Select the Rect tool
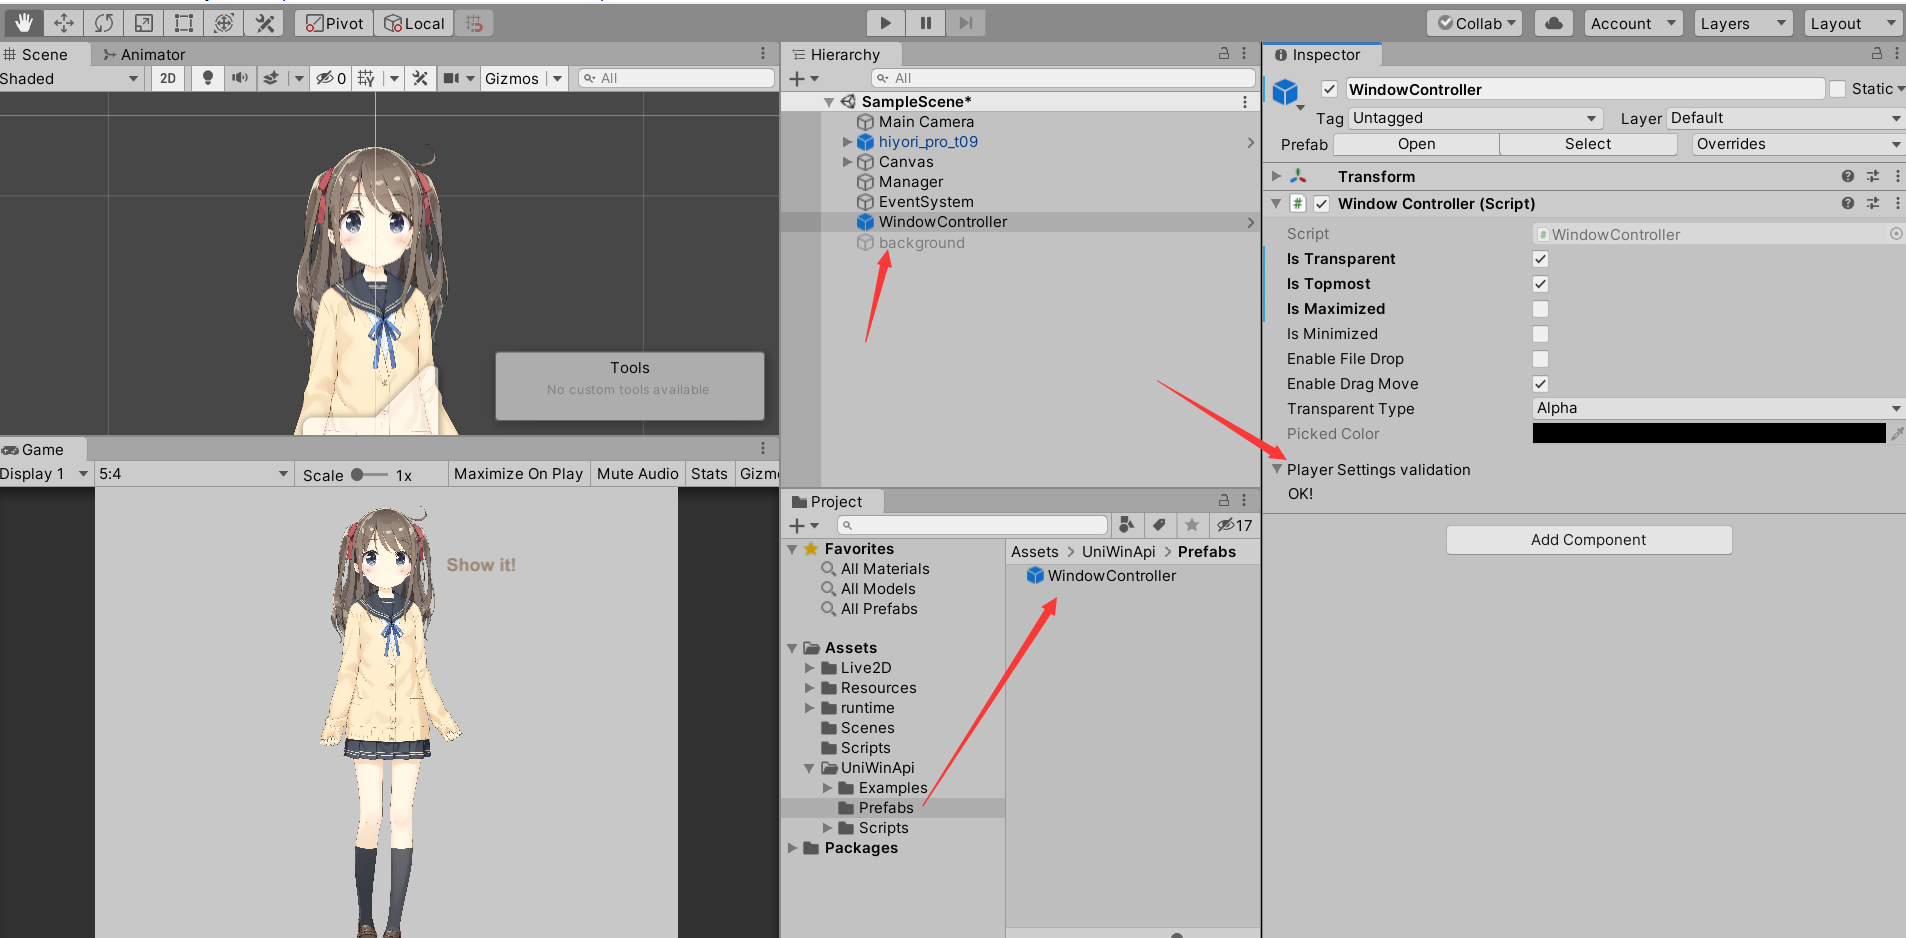Image resolution: width=1906 pixels, height=938 pixels. pos(183,22)
